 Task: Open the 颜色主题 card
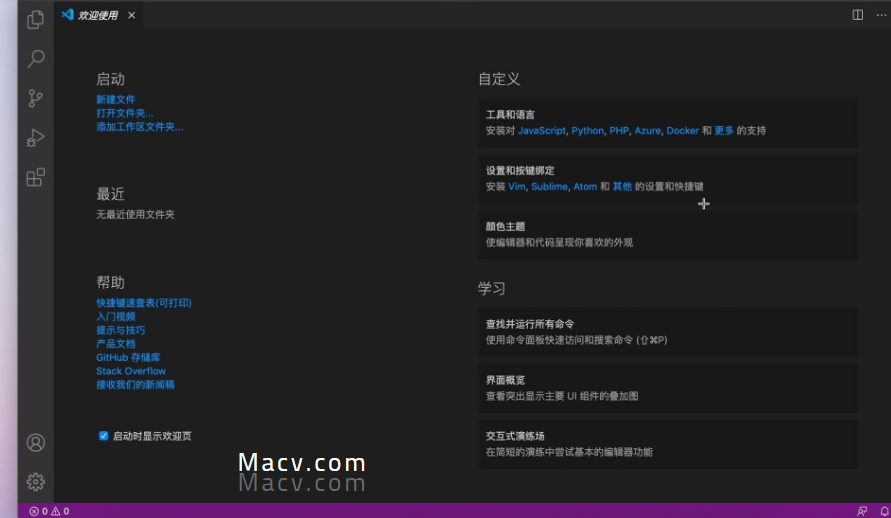pos(668,235)
